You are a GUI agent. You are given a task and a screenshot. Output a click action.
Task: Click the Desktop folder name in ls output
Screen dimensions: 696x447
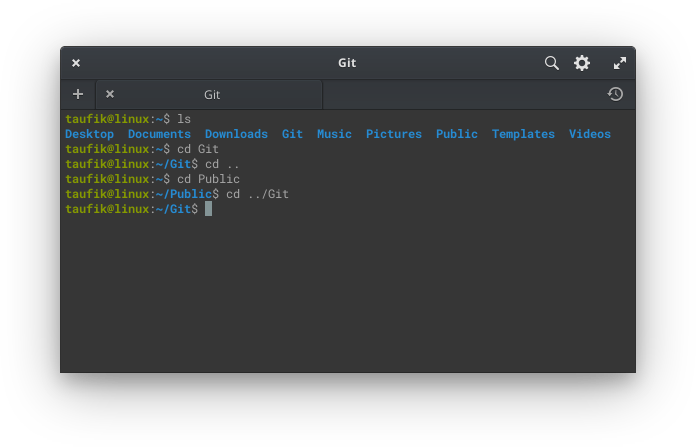coord(90,134)
